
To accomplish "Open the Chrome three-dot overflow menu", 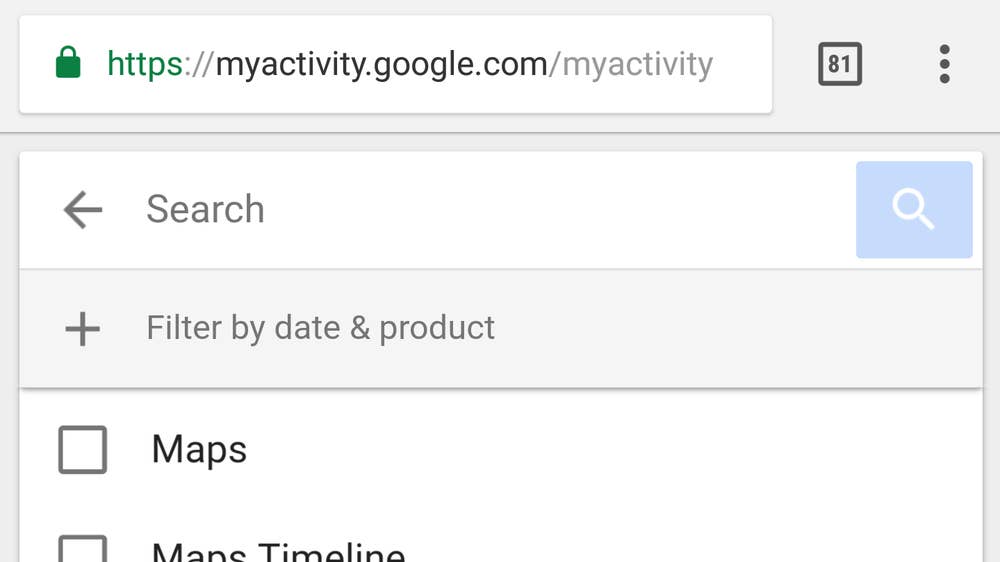I will point(945,64).
